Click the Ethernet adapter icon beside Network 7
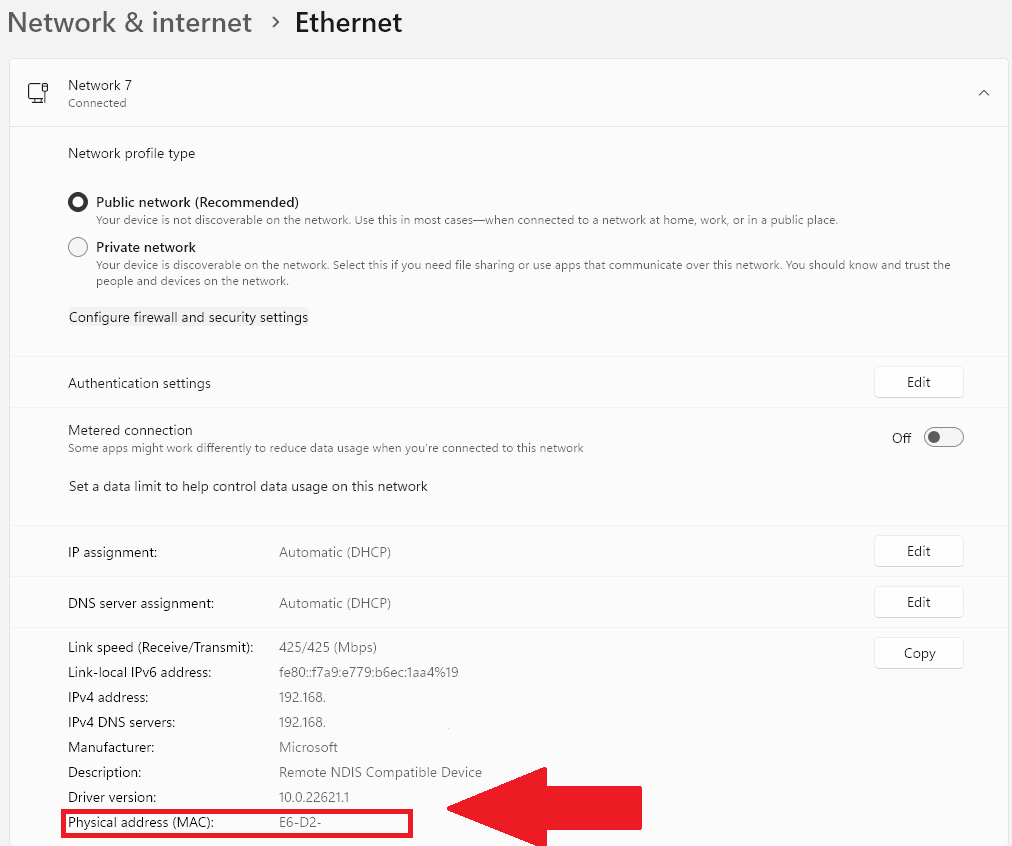This screenshot has width=1012, height=846. 37,92
